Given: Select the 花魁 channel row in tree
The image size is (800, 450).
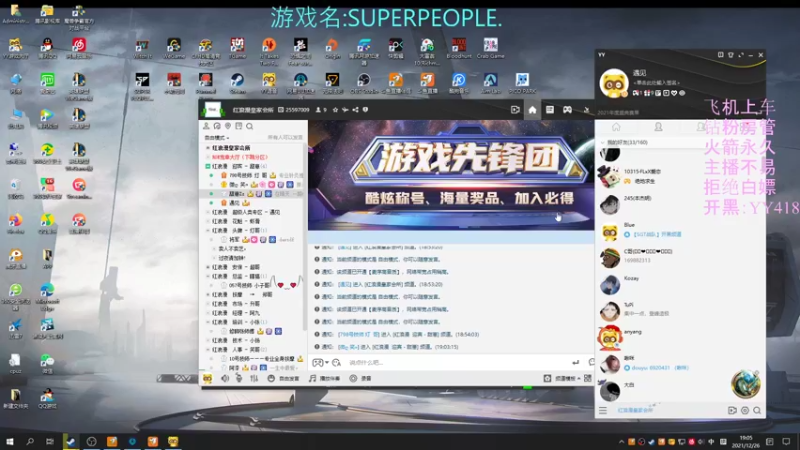Looking at the screenshot, I should 253,221.
